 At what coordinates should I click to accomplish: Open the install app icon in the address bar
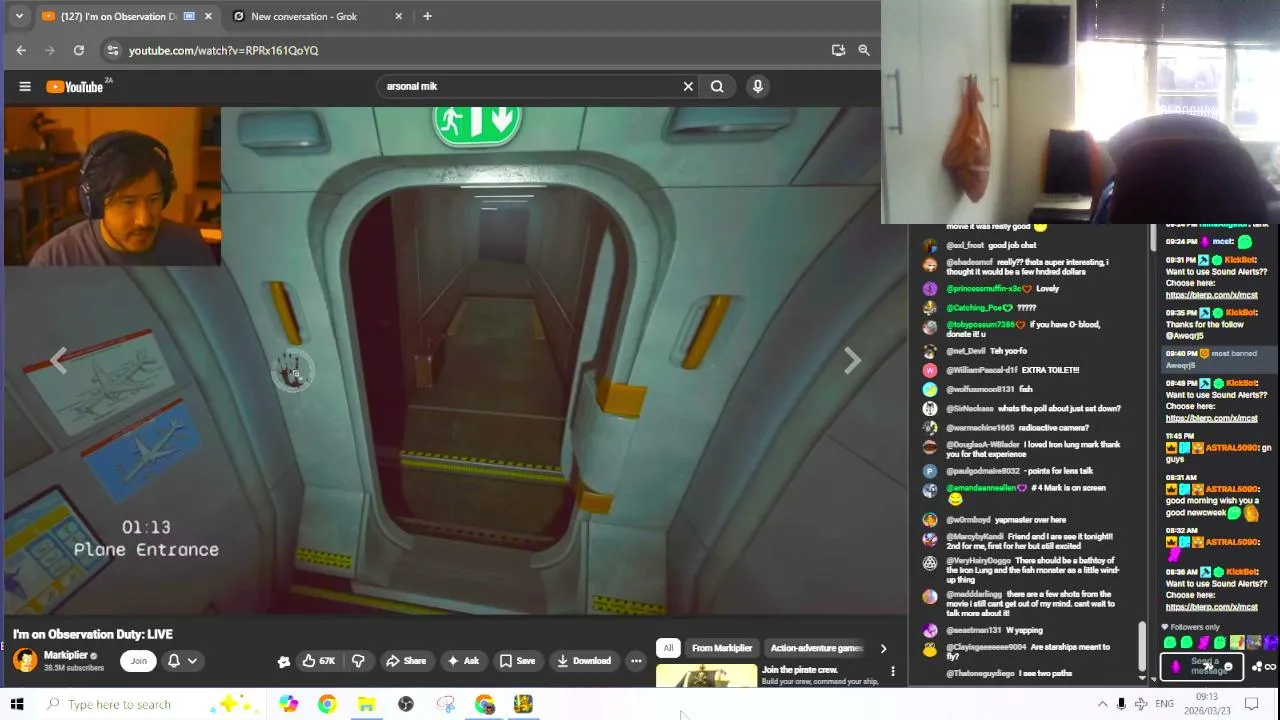pos(838,50)
